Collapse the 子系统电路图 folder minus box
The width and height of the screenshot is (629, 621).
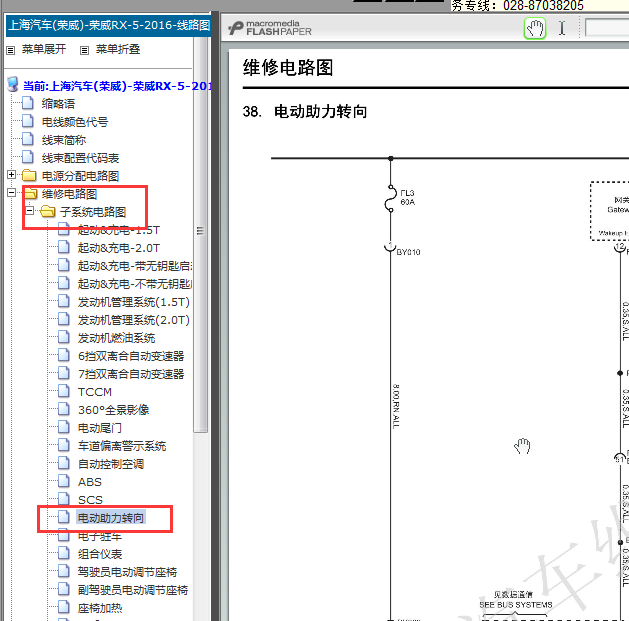point(30,211)
